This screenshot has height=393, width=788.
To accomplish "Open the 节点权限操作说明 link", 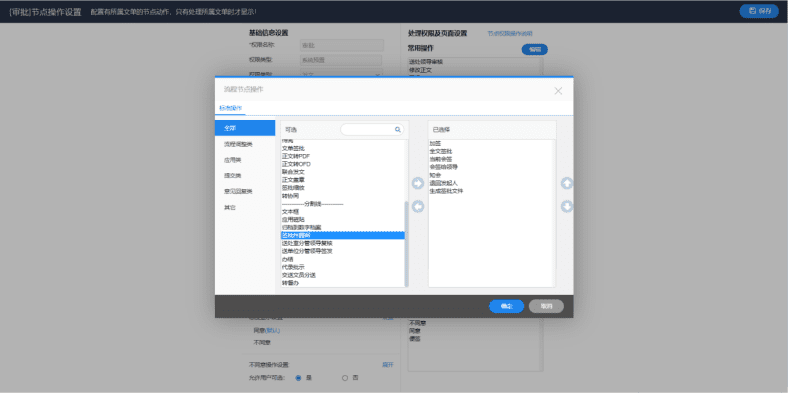I will (510, 34).
